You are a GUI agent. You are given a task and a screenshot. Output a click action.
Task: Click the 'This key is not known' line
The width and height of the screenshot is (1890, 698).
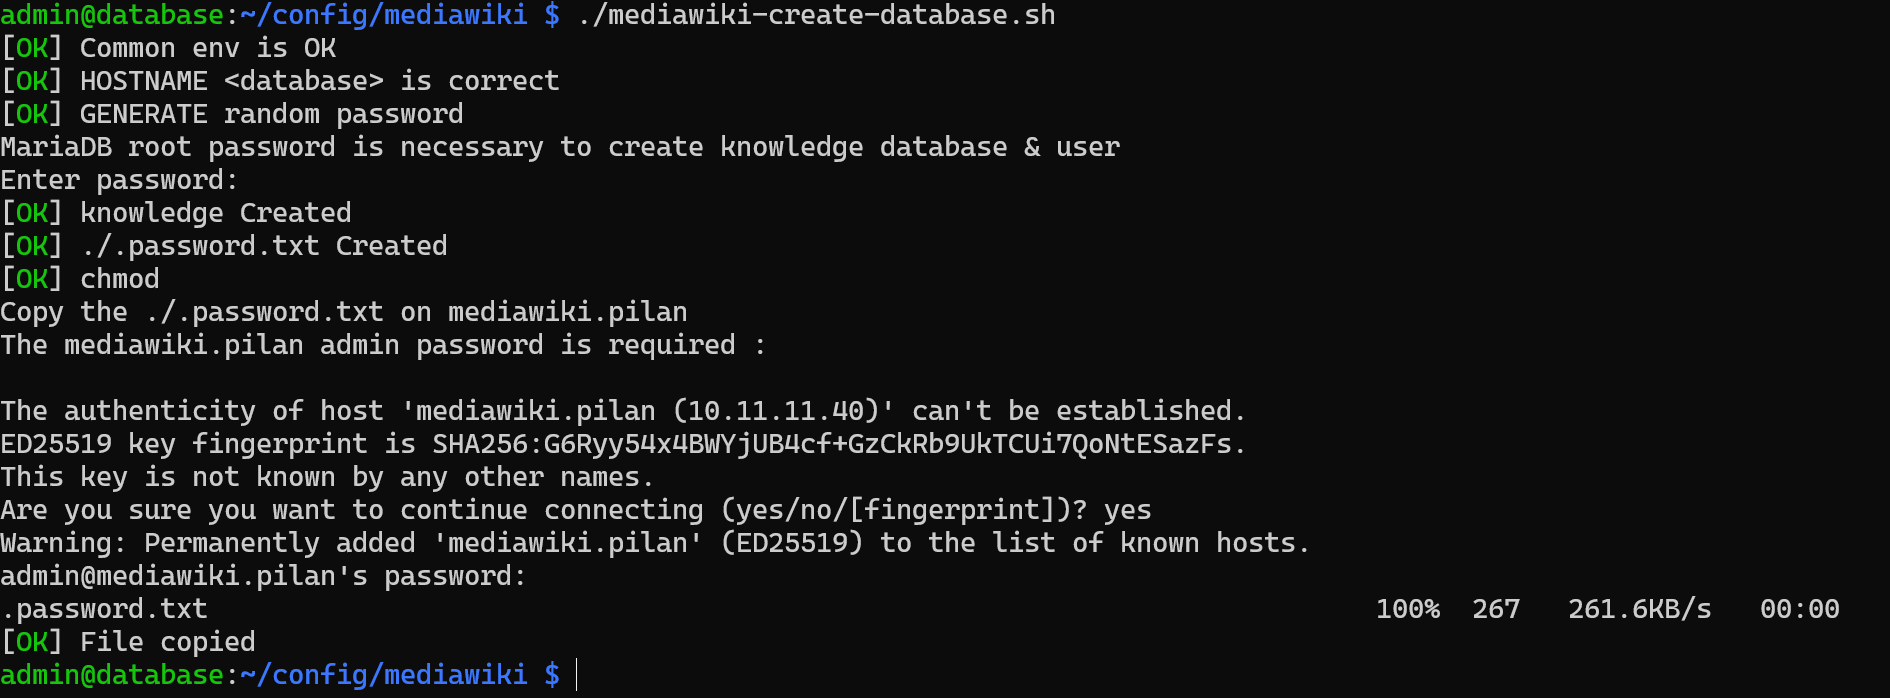[x=326, y=477]
